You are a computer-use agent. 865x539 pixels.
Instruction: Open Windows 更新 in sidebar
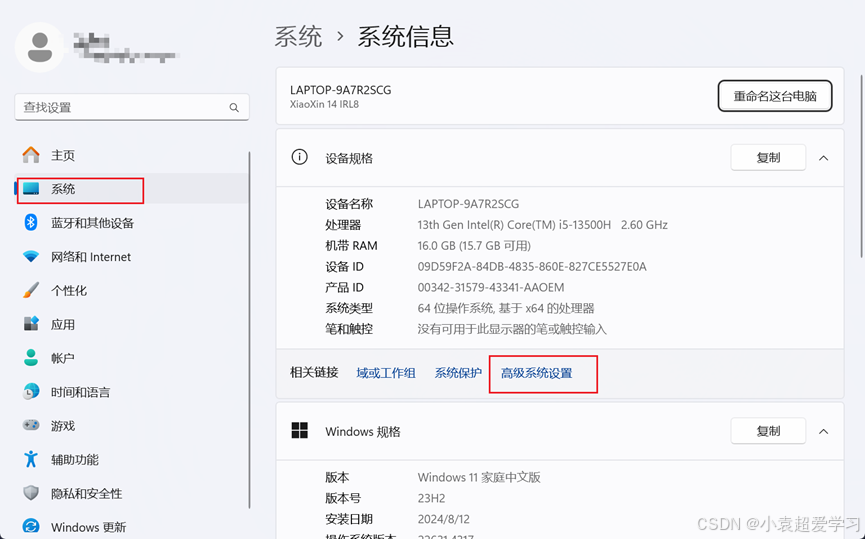pyautogui.click(x=131, y=526)
